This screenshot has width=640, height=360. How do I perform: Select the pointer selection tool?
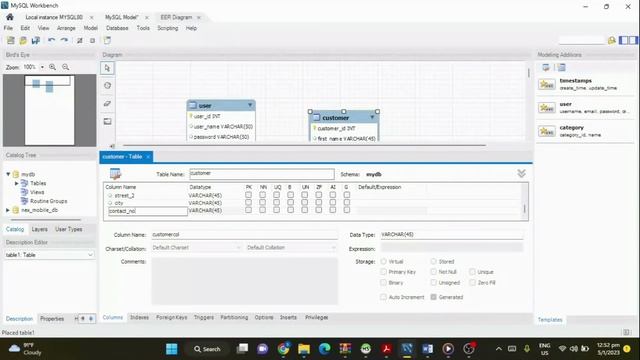(107, 68)
